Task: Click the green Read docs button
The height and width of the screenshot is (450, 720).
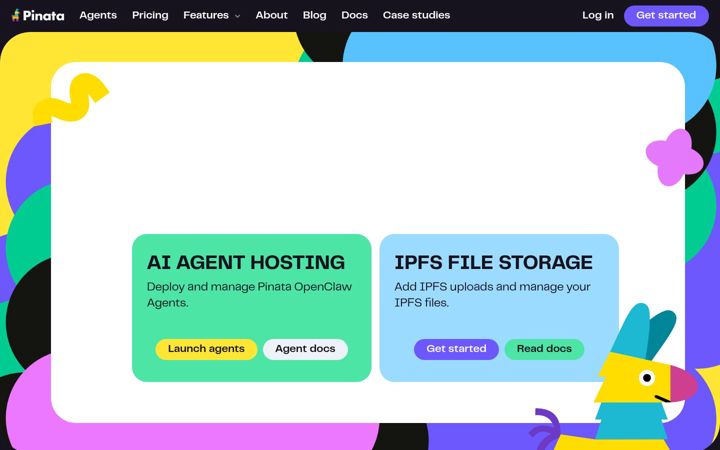Action: point(544,349)
